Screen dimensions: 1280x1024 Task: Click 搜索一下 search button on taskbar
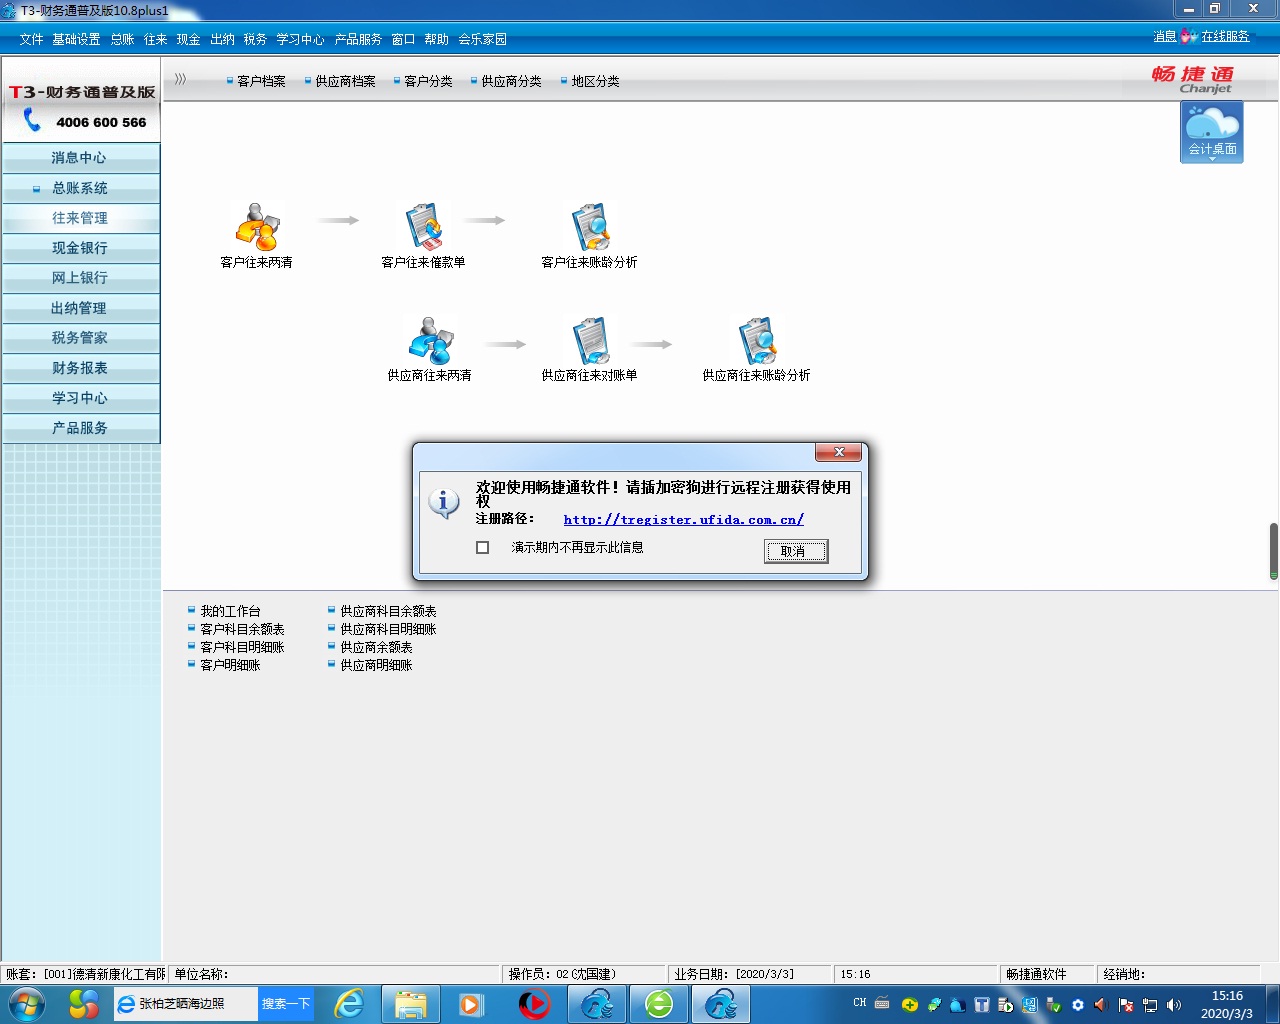286,1003
